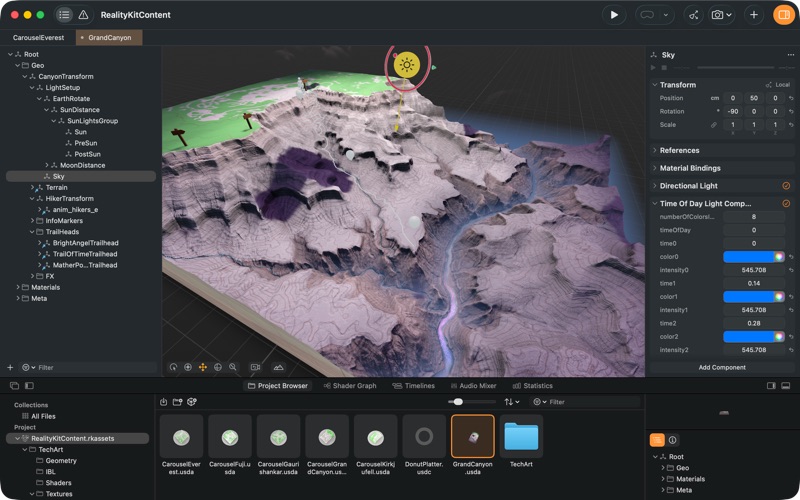This screenshot has width=800, height=500.
Task: Collapse the Geo folder
Action: coord(17,65)
